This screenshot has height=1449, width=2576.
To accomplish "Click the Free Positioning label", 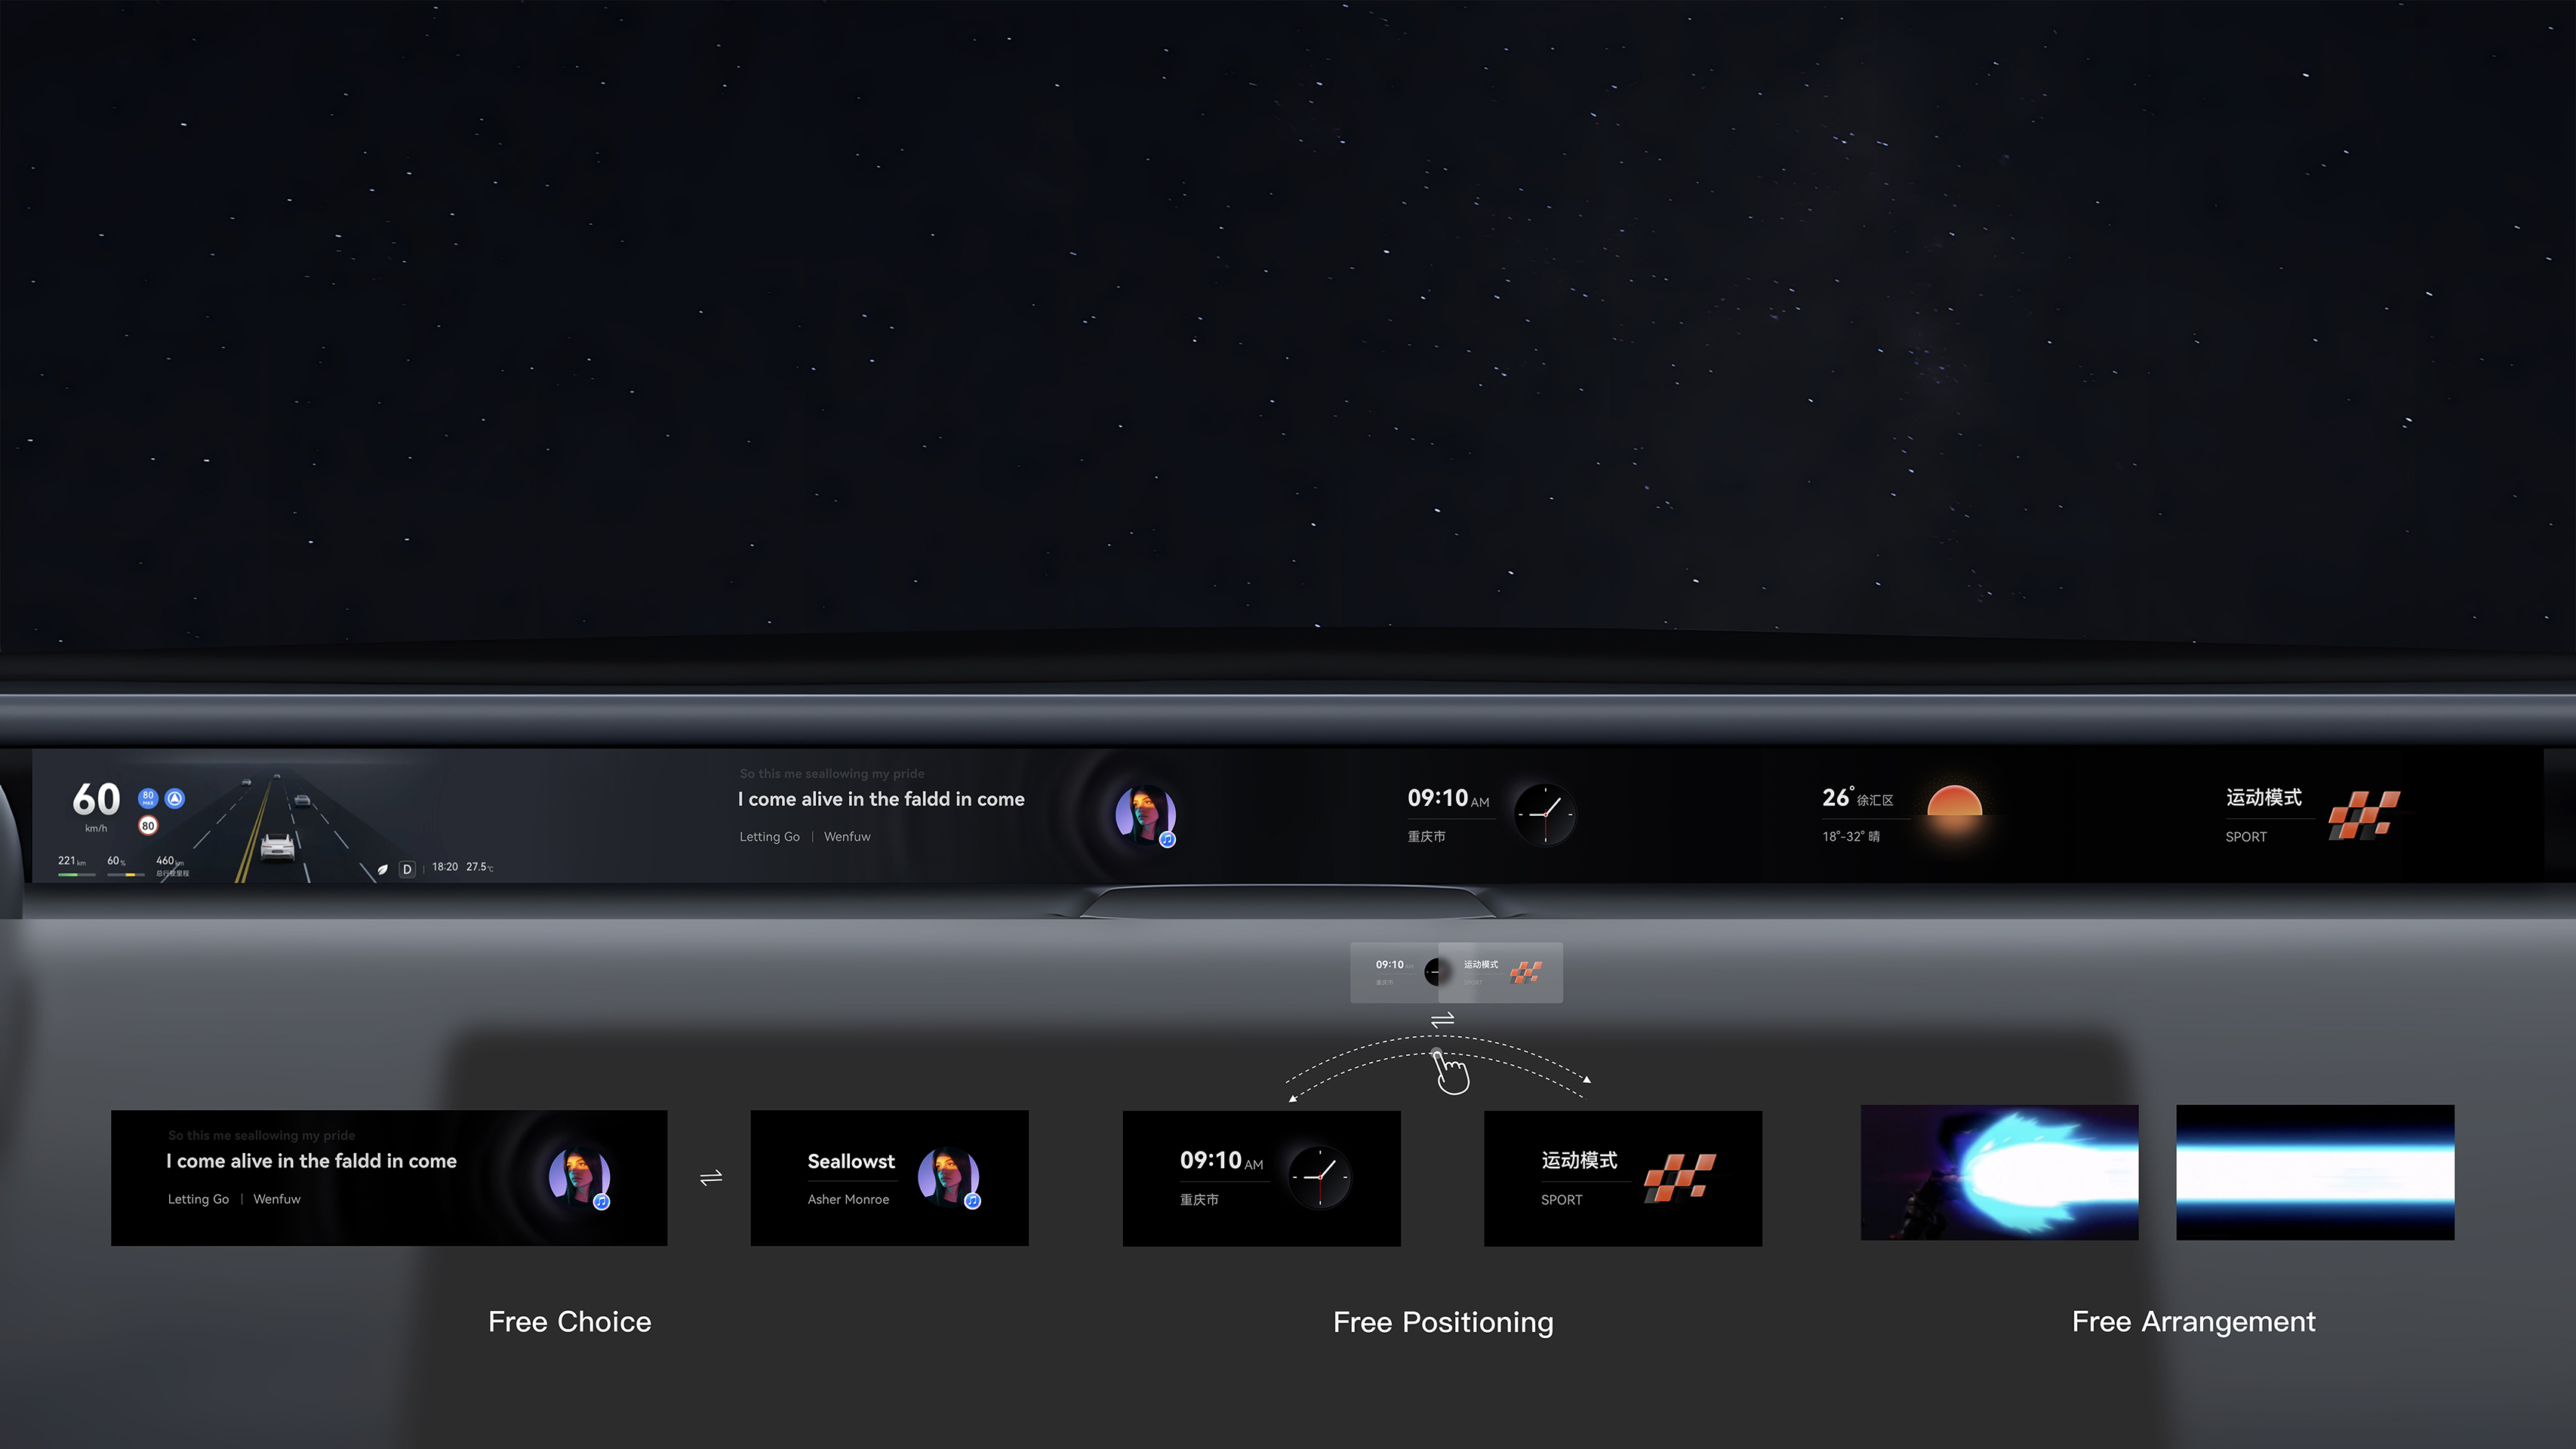I will pyautogui.click(x=1443, y=1322).
